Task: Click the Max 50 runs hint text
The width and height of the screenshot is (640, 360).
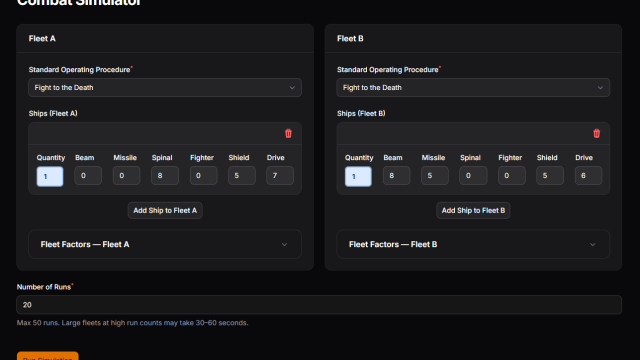Action: tap(133, 323)
